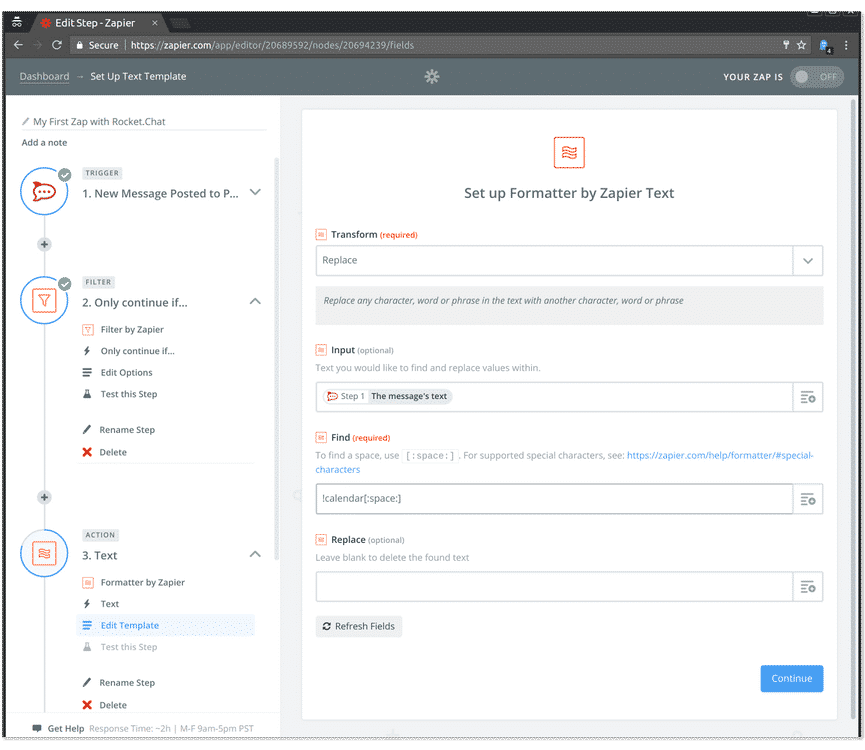
Task: Open Edit Options in the Filter step
Action: tap(126, 372)
